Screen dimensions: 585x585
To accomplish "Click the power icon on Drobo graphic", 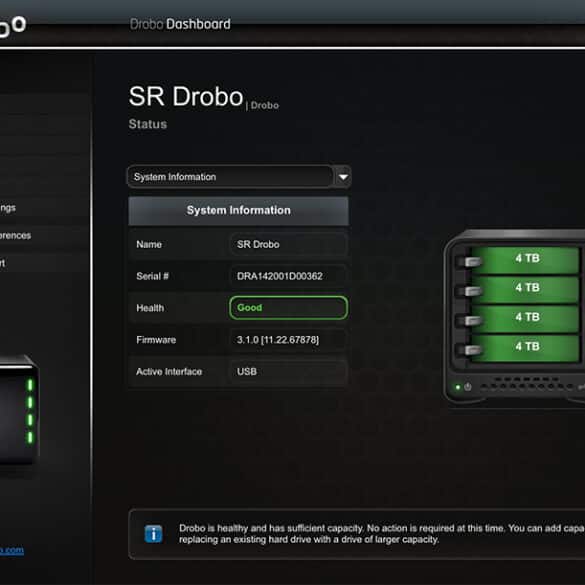I will (x=467, y=387).
